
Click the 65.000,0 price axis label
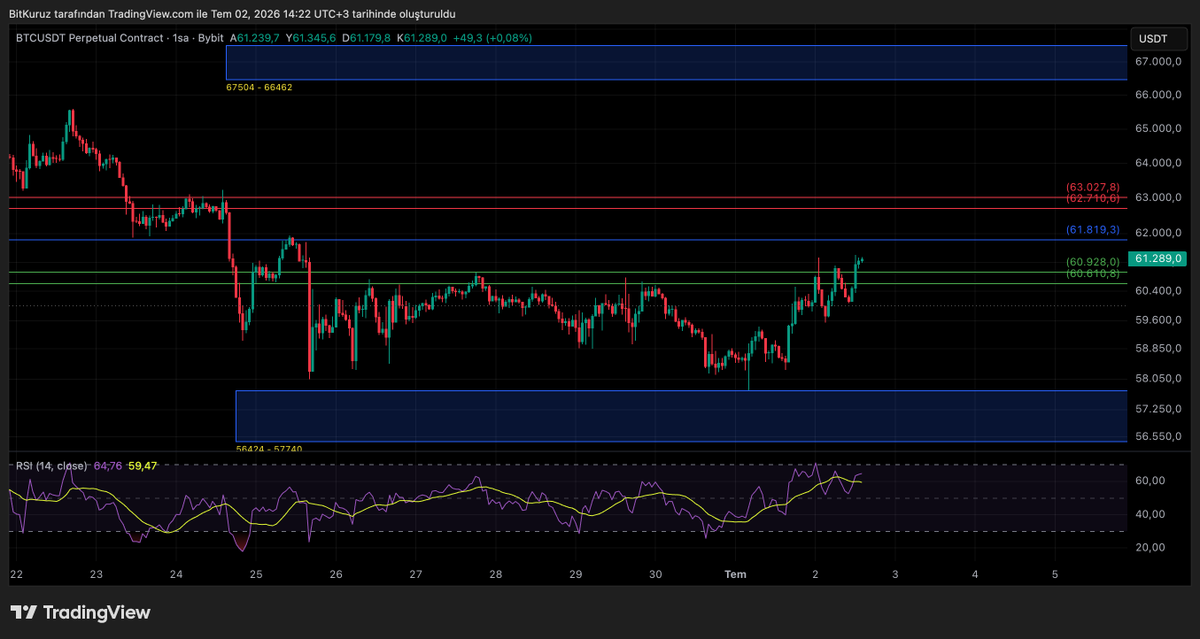coord(1158,129)
